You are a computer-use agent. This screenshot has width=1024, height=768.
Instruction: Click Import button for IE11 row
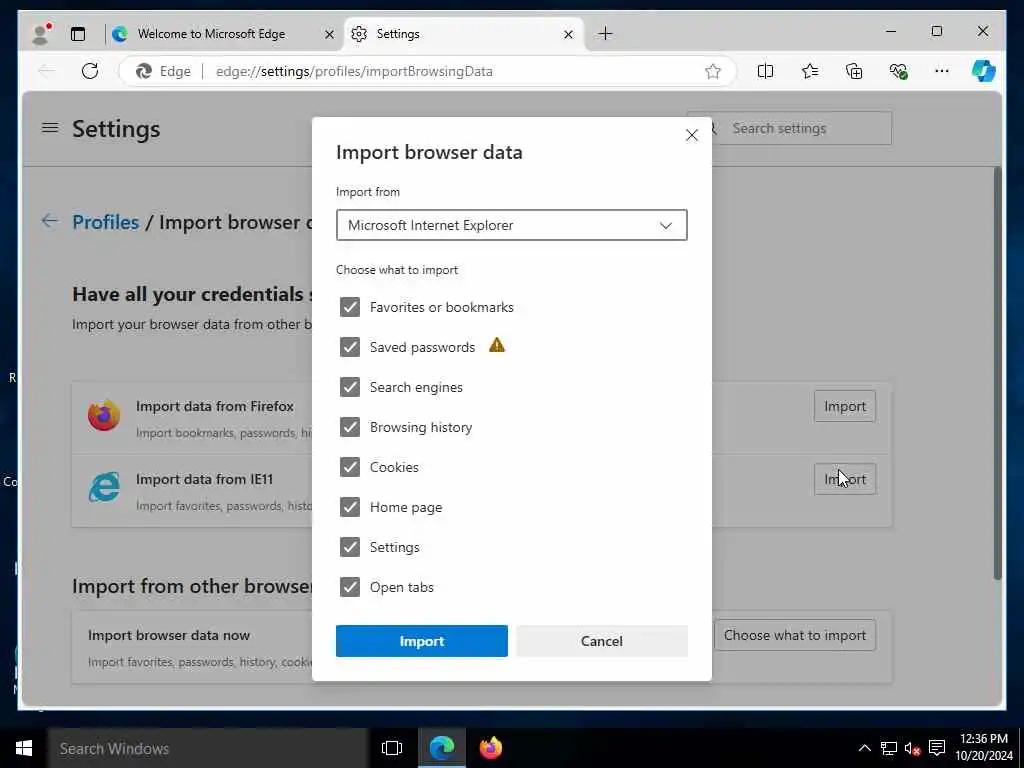(x=844, y=479)
